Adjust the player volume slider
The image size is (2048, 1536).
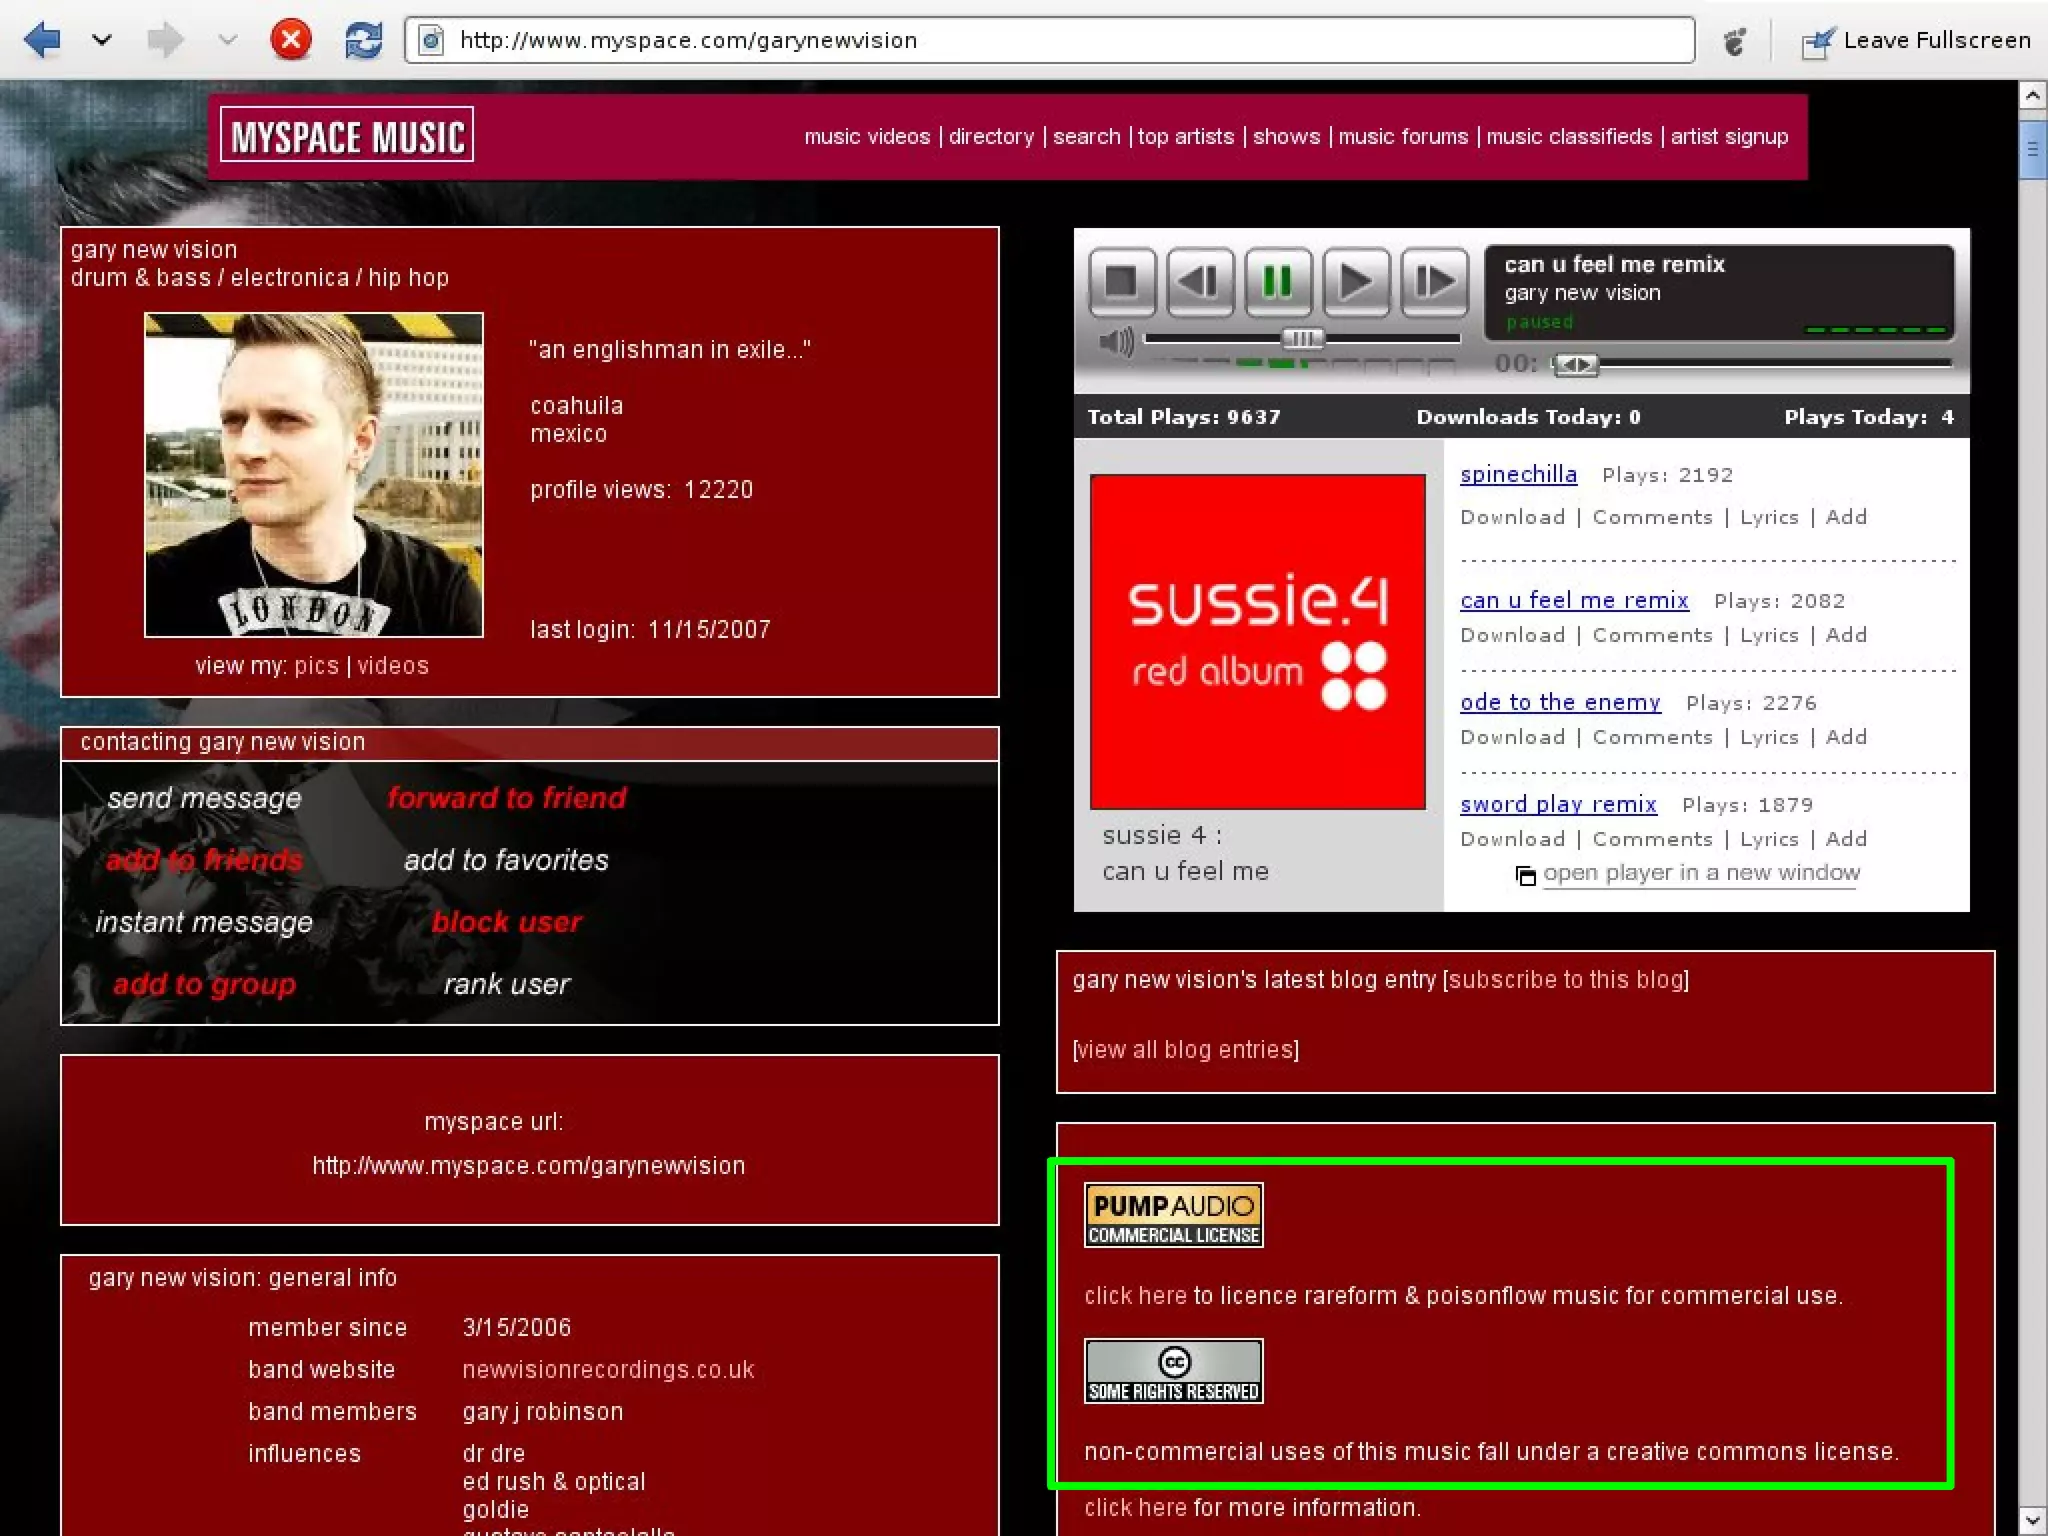coord(1302,339)
